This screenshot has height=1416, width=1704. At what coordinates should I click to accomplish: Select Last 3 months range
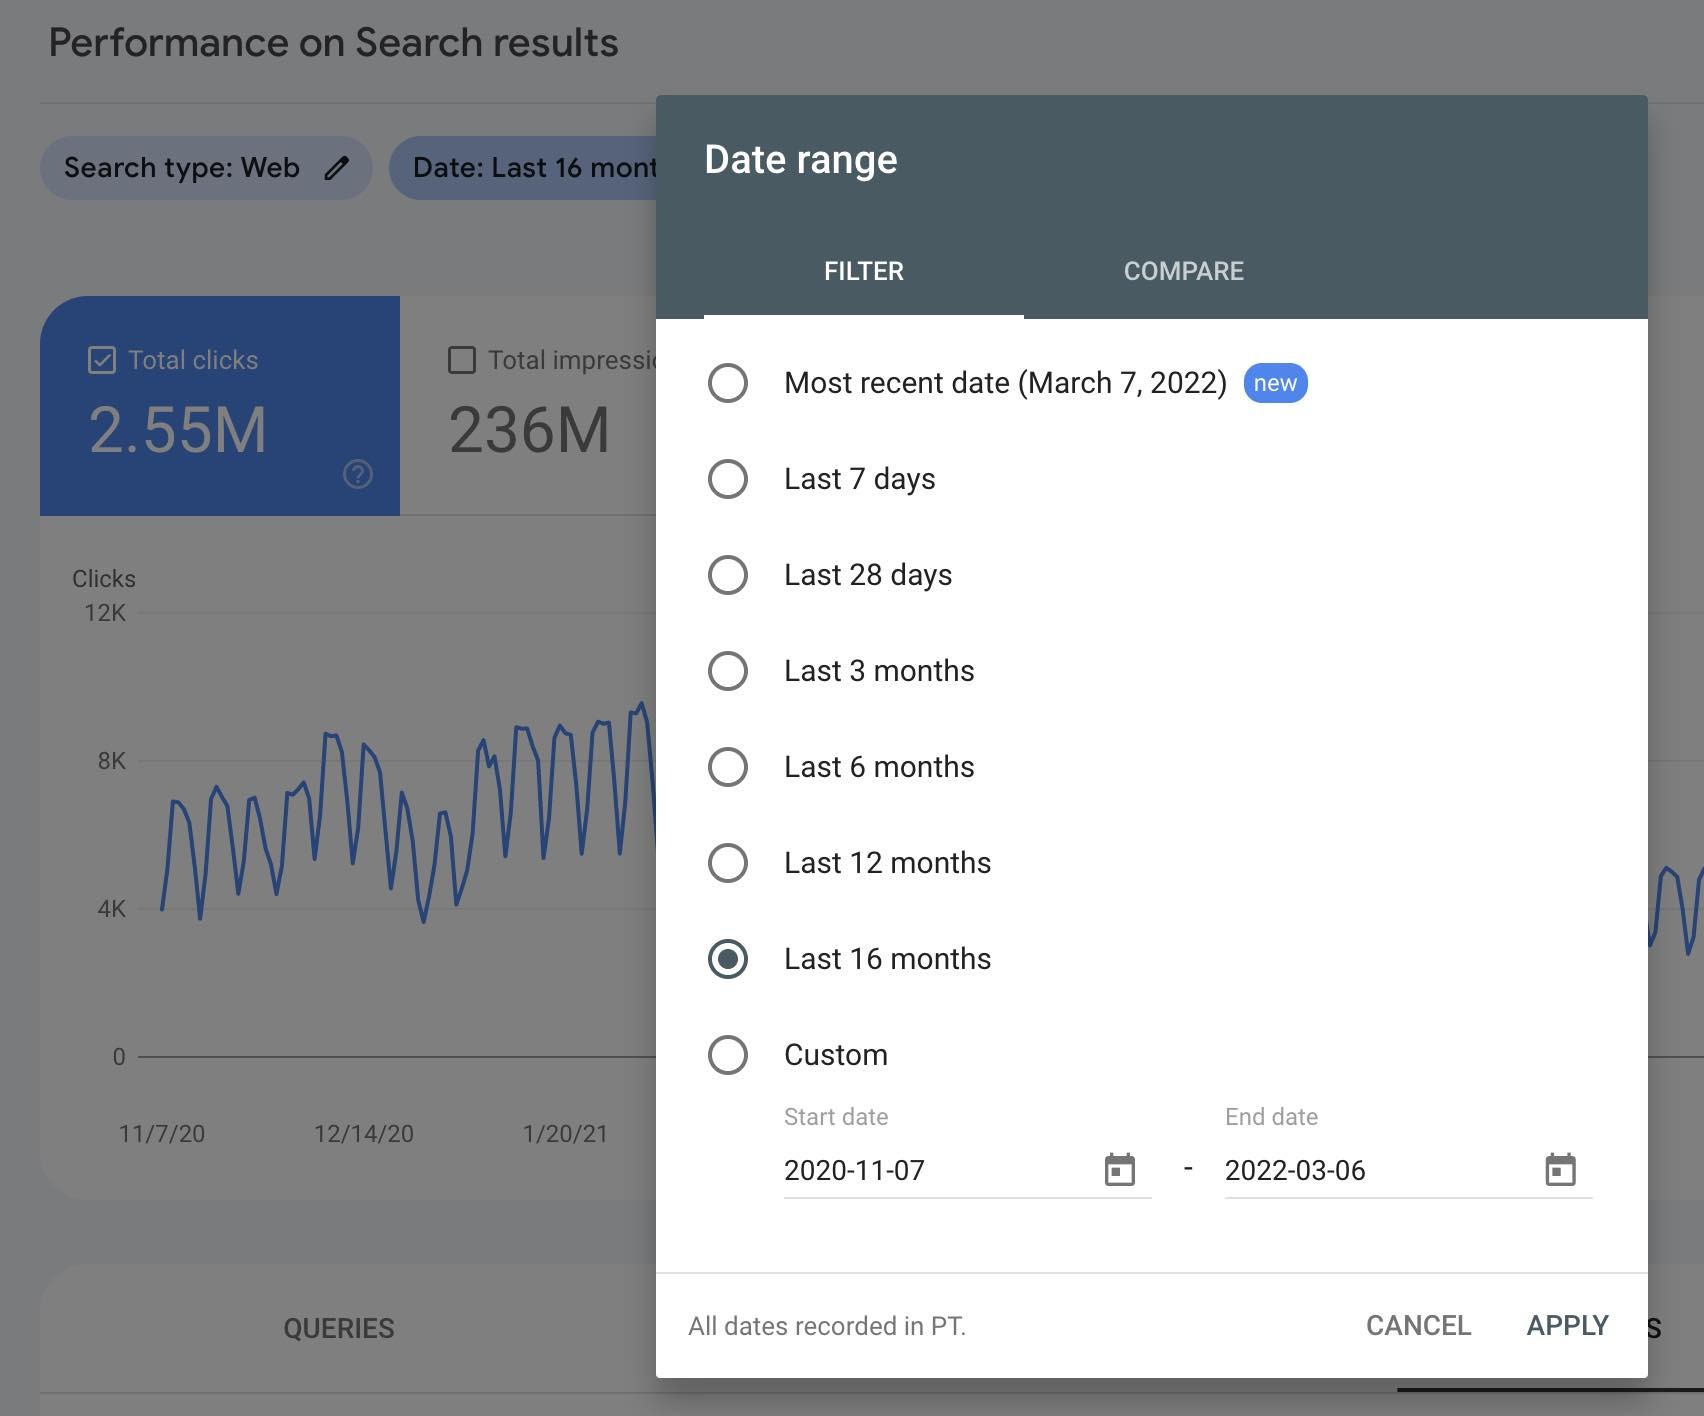(728, 671)
